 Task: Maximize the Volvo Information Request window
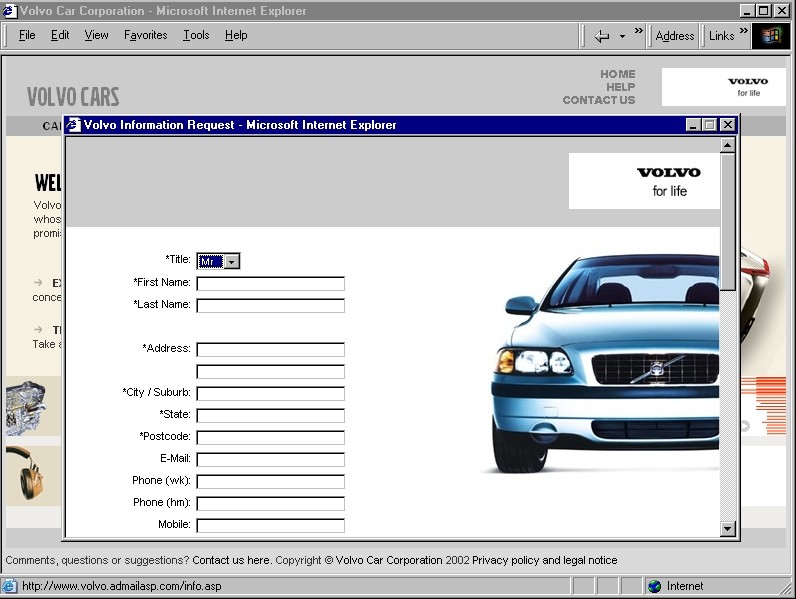(x=710, y=124)
